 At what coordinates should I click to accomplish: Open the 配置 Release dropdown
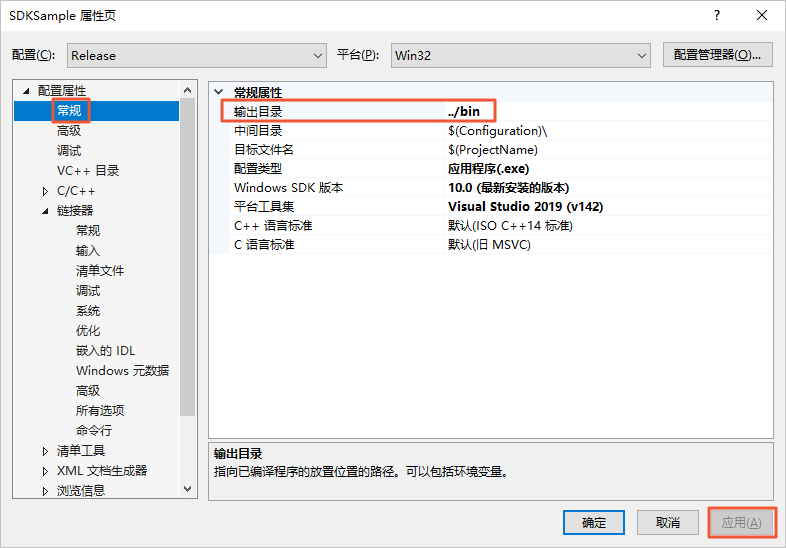pyautogui.click(x=196, y=56)
